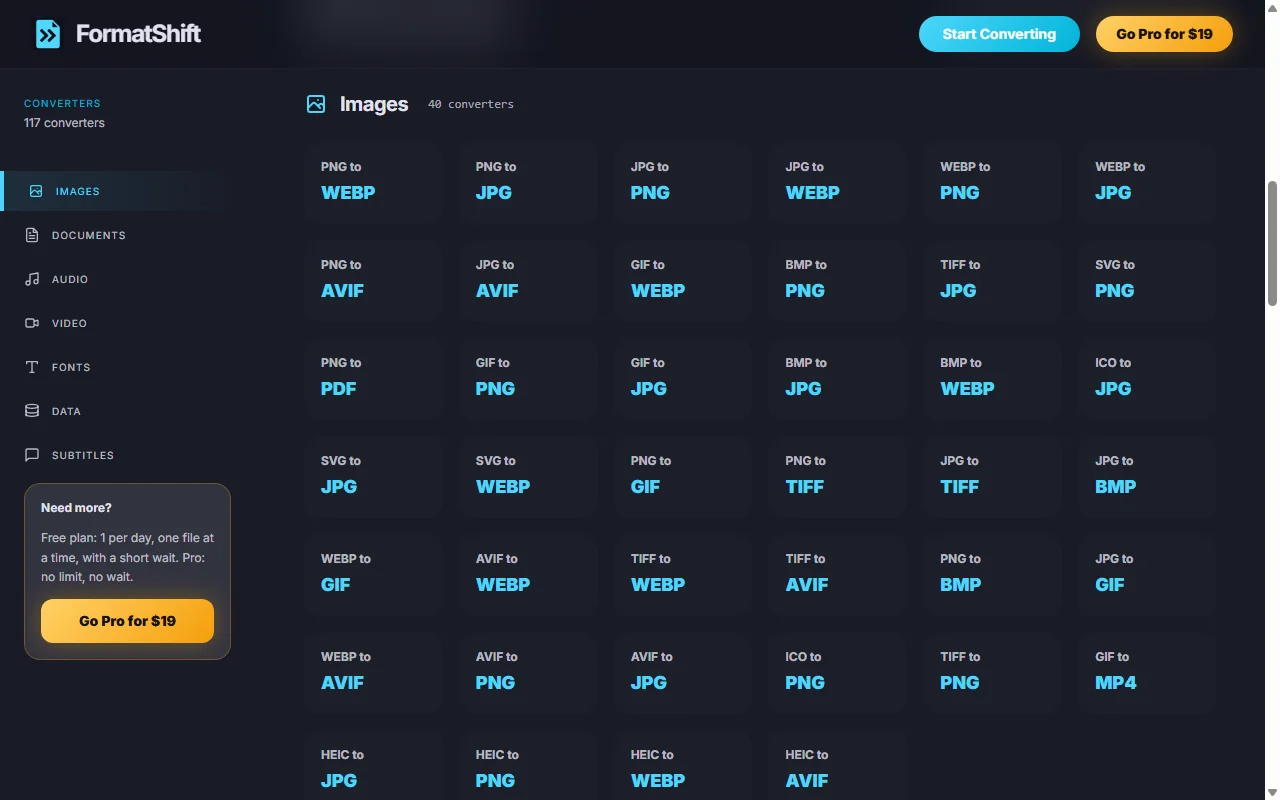
Task: Select the SVG to PNG card
Action: (x=1148, y=279)
